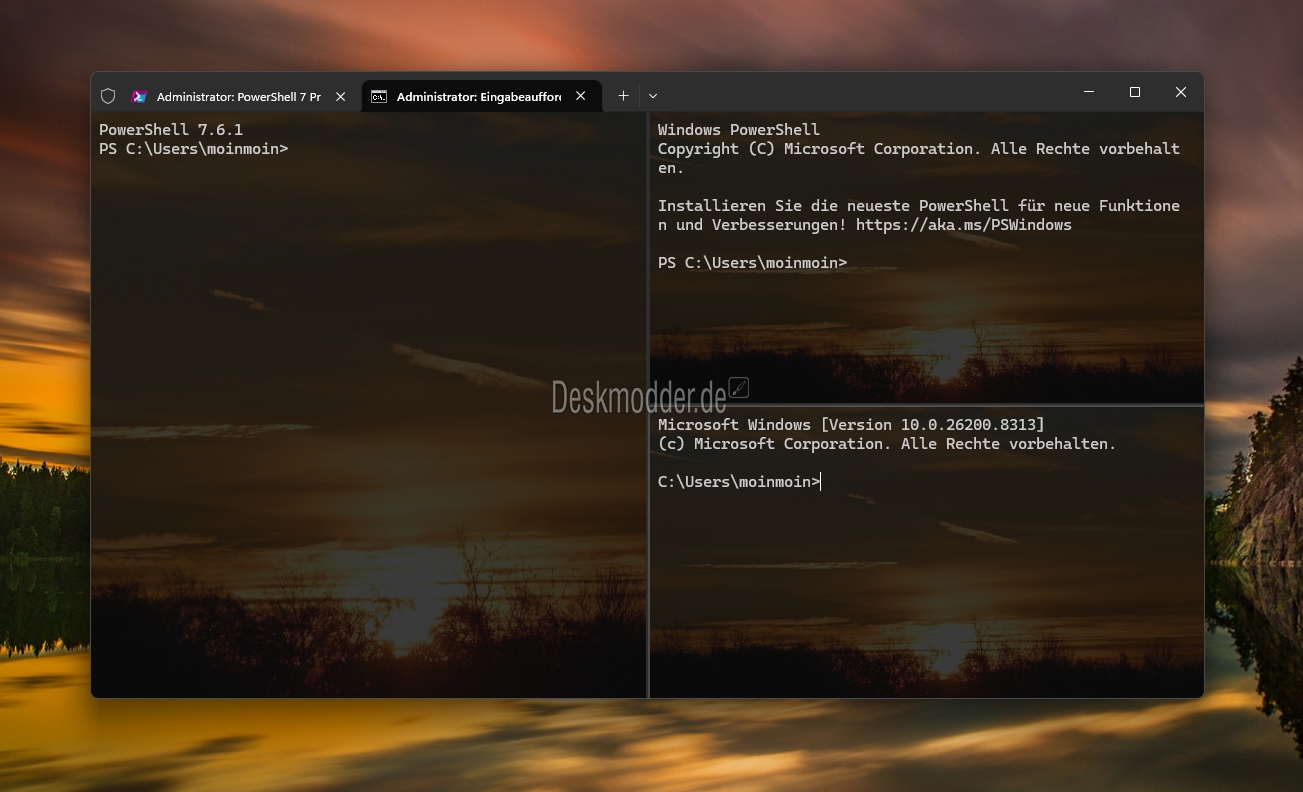The height and width of the screenshot is (792, 1303).
Task: Maximize the Terminal window
Action: click(1135, 92)
